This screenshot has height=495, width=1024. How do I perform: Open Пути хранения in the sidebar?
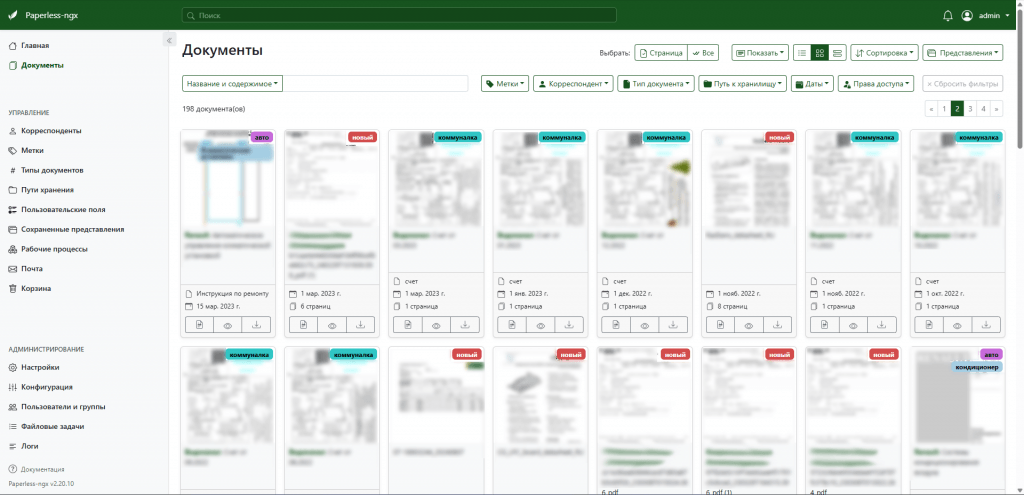click(40, 190)
